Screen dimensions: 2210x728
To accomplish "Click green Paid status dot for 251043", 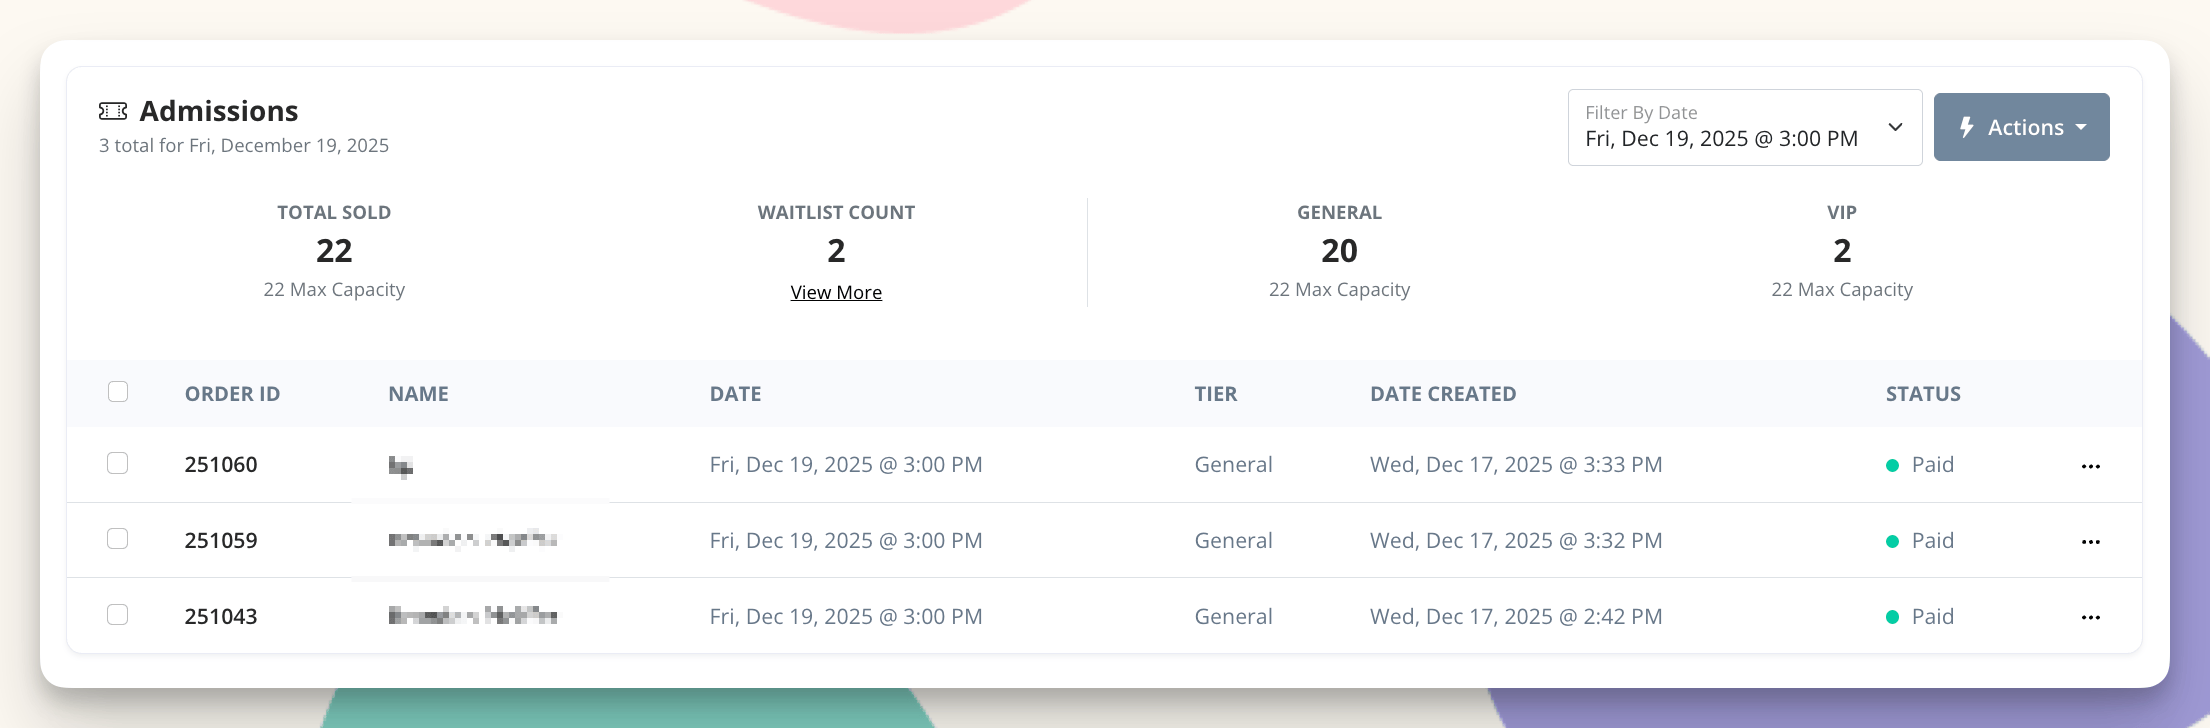I will tap(1892, 617).
